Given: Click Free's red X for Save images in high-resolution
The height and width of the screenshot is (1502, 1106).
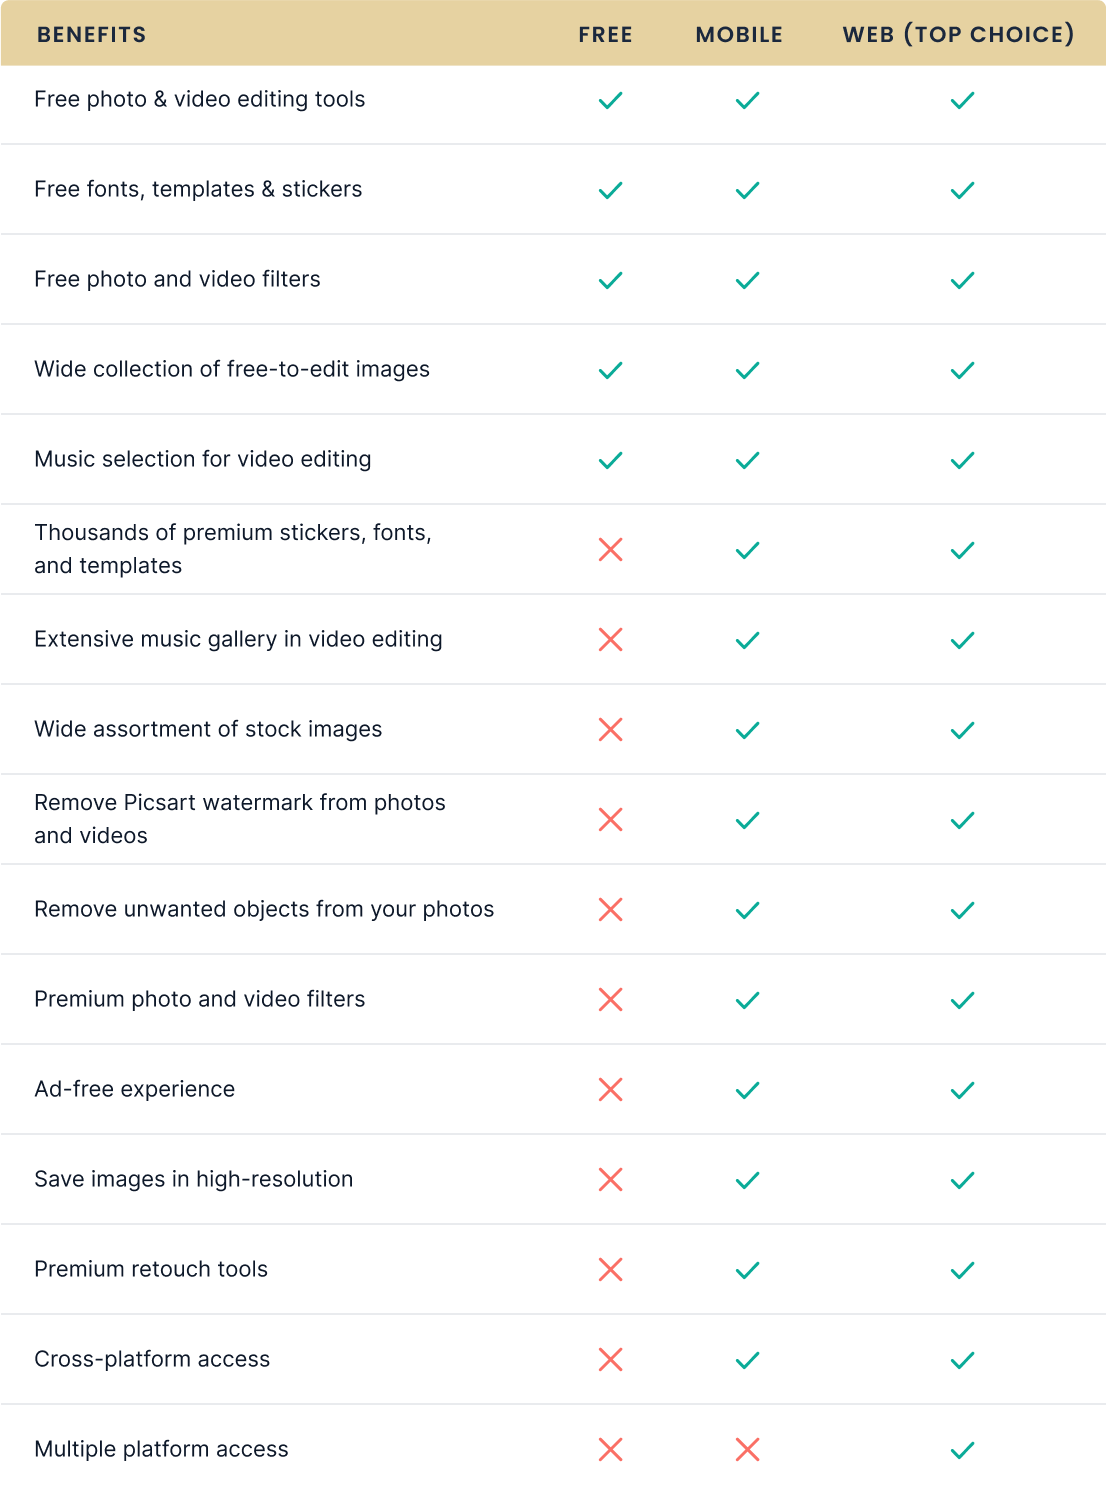Looking at the screenshot, I should [x=610, y=1180].
